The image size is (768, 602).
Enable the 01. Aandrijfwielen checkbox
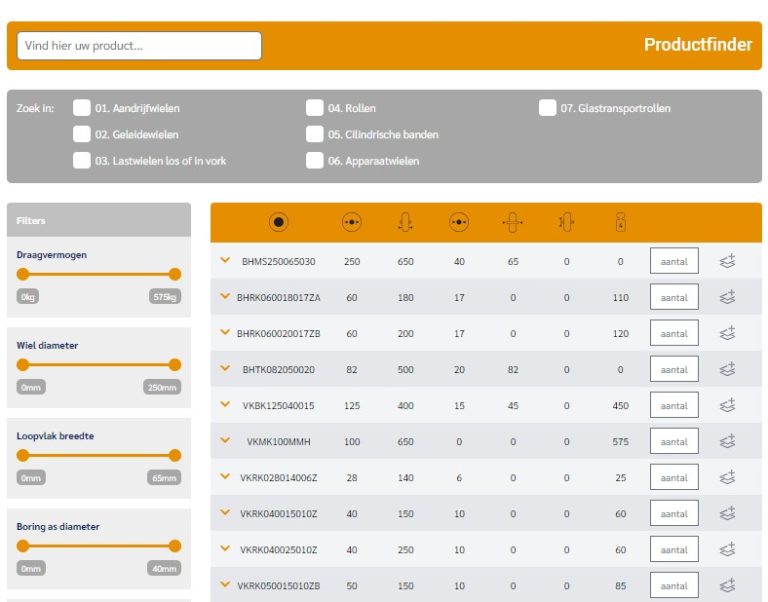tap(81, 108)
